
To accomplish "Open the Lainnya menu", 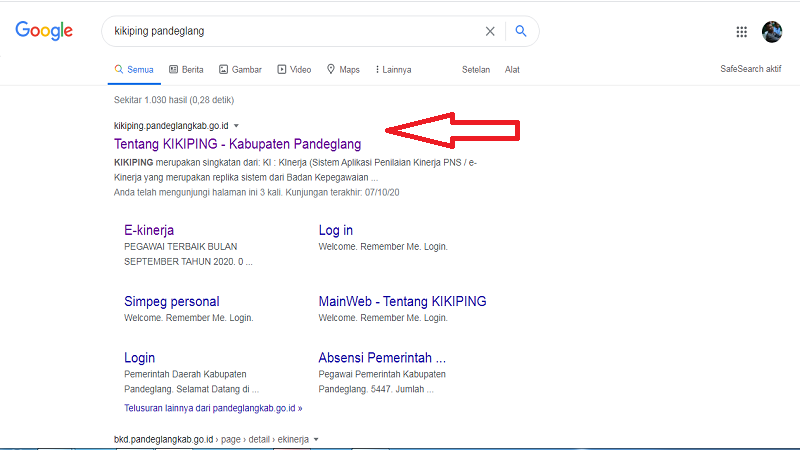I will pos(393,70).
